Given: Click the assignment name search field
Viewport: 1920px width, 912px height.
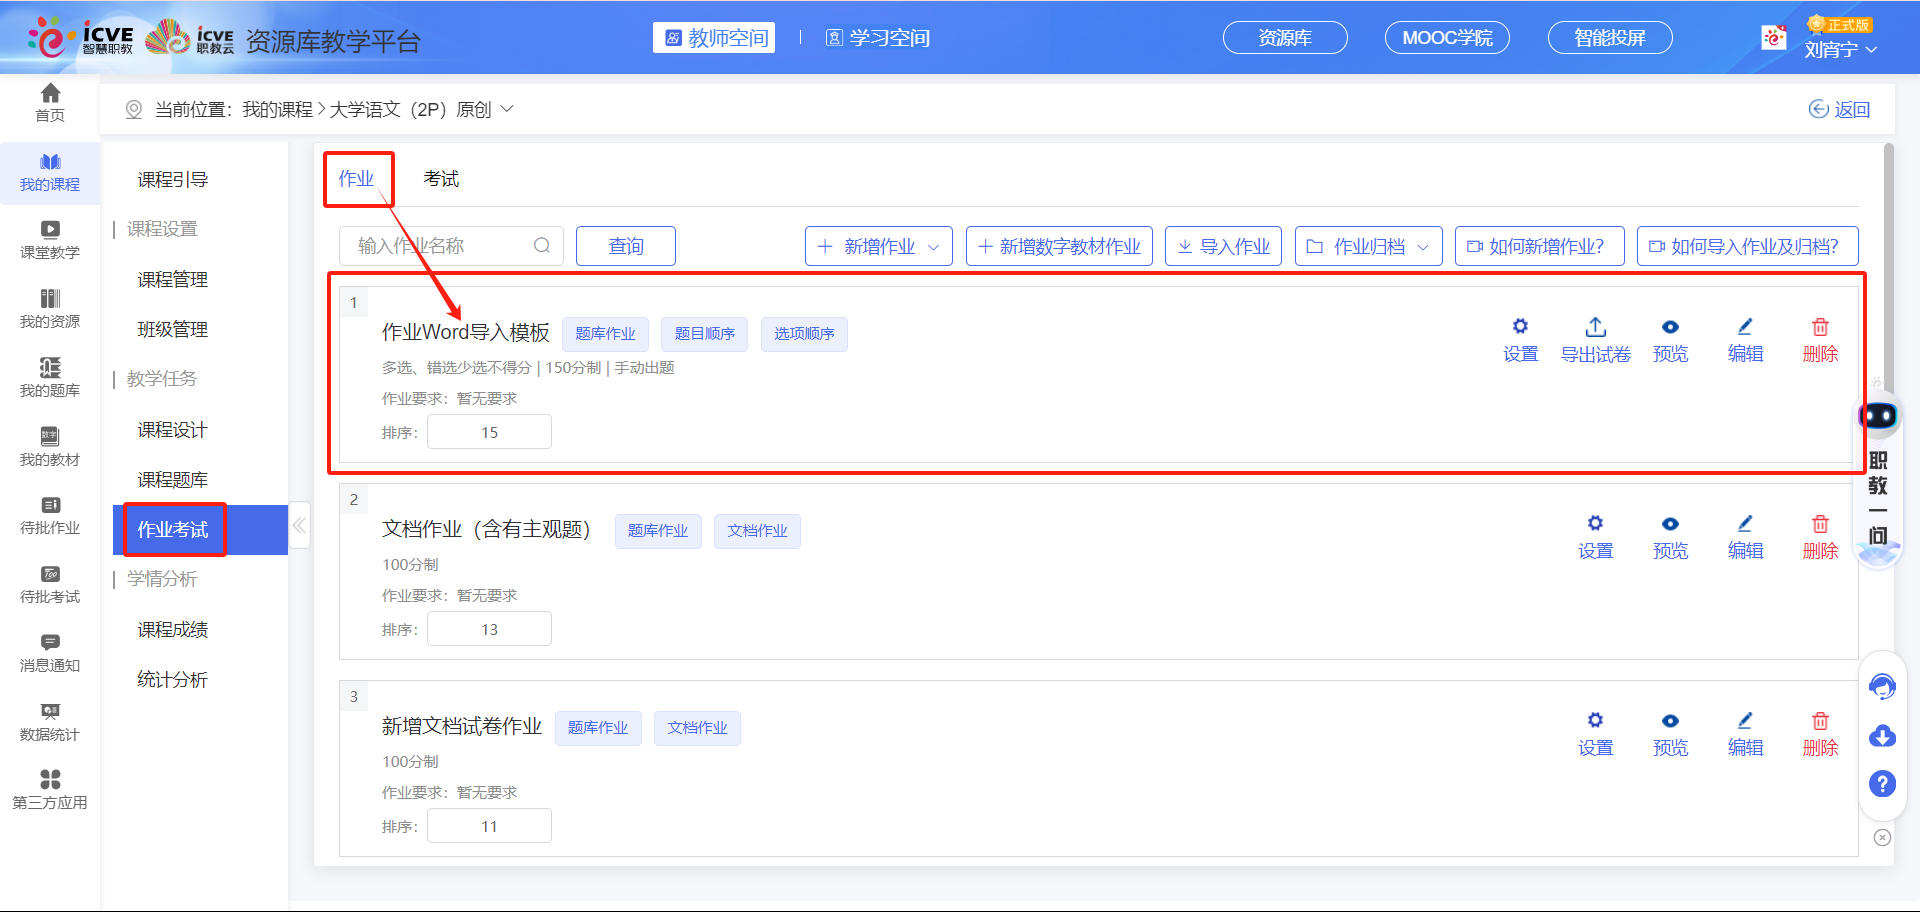Looking at the screenshot, I should [x=440, y=246].
